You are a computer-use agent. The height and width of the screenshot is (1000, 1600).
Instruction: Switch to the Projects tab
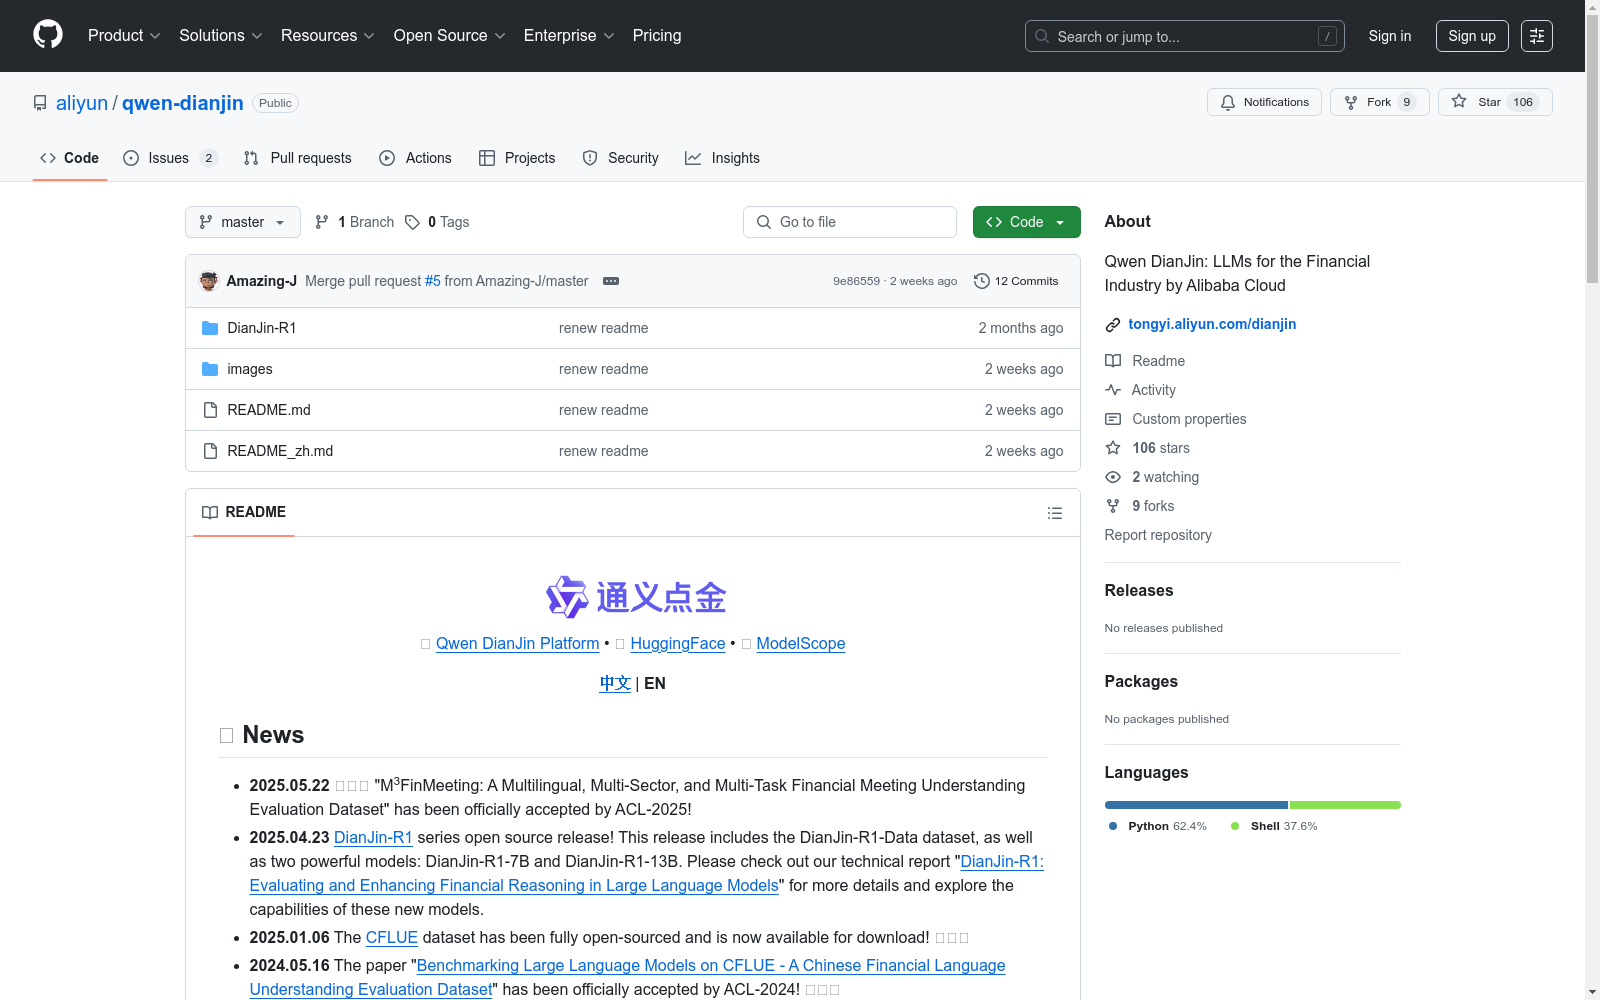517,158
